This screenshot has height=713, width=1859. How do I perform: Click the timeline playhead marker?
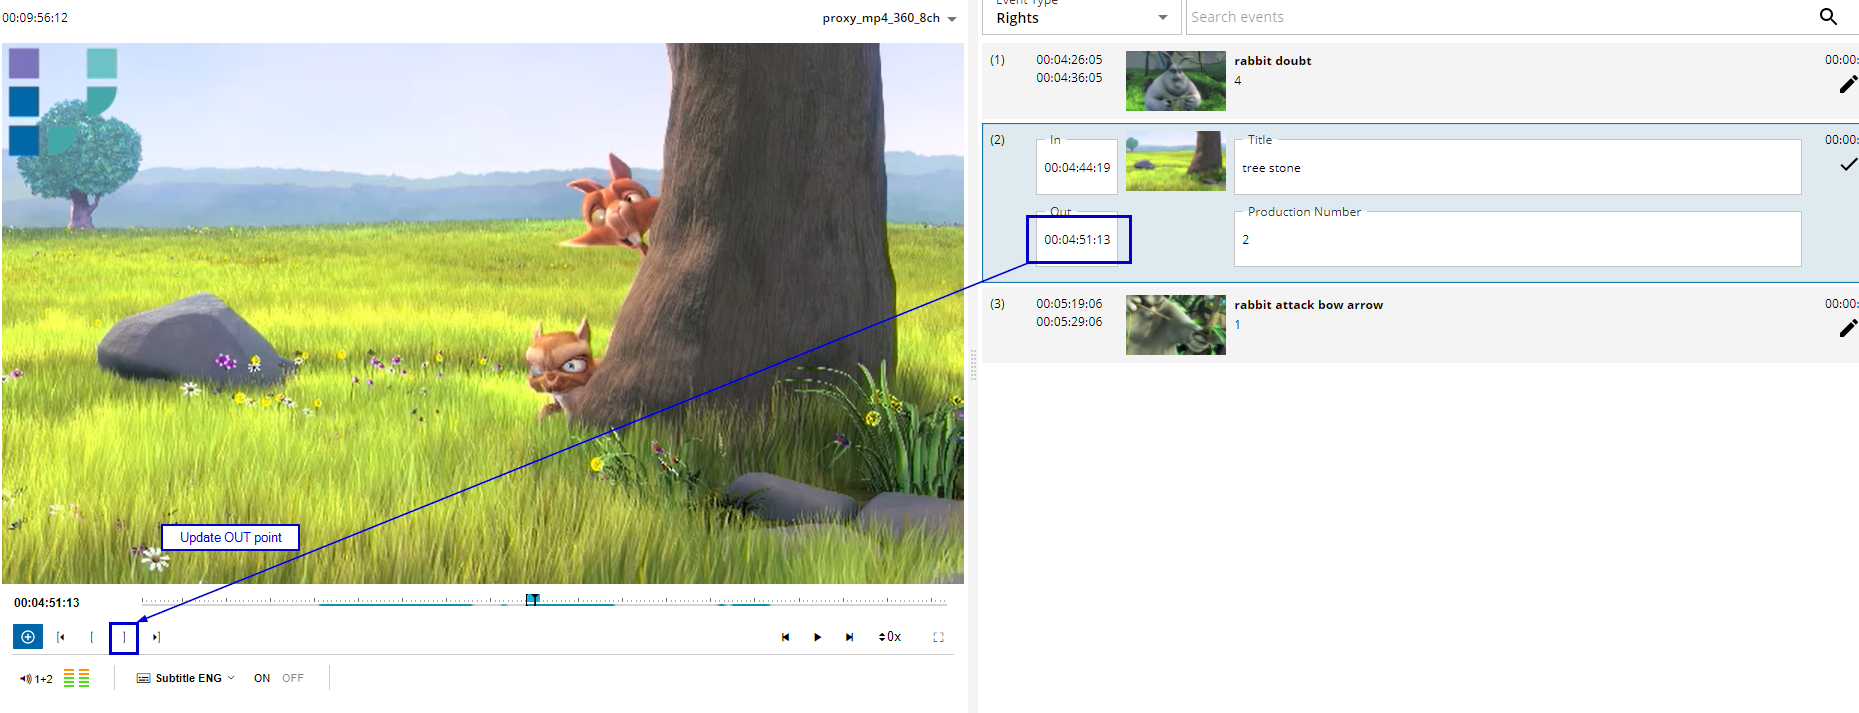(533, 599)
